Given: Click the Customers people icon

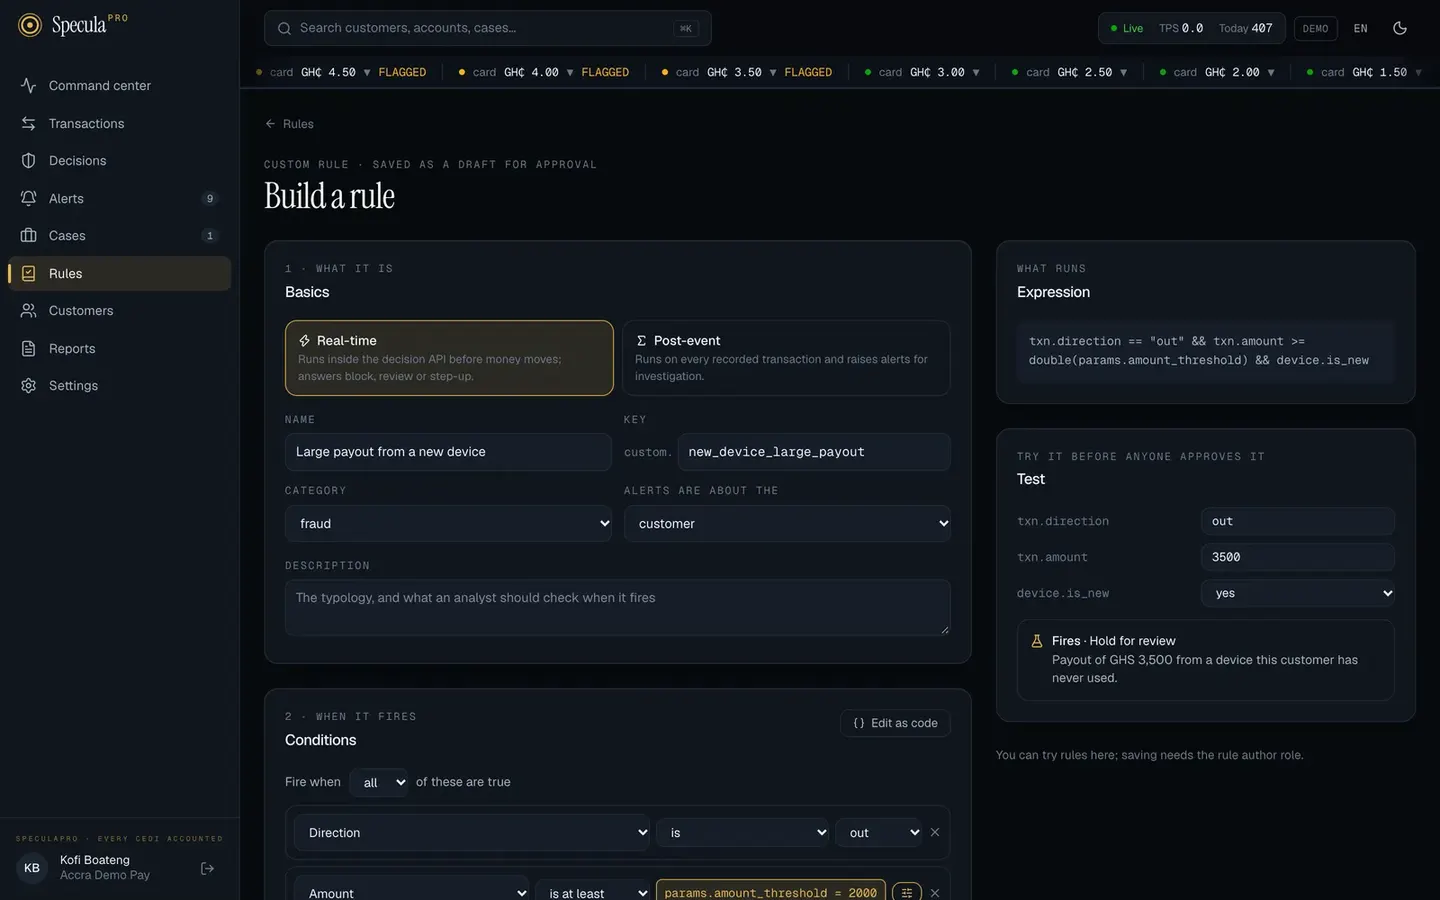Looking at the screenshot, I should coord(28,311).
